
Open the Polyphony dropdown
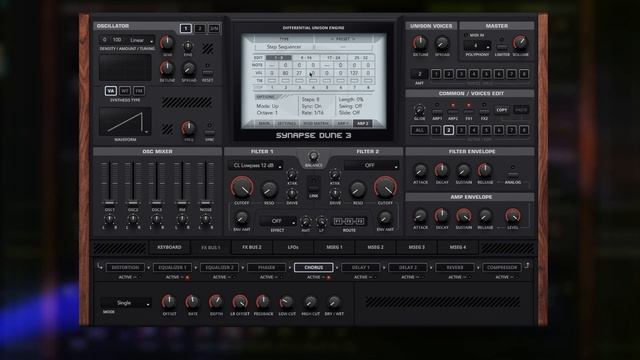(x=477, y=46)
